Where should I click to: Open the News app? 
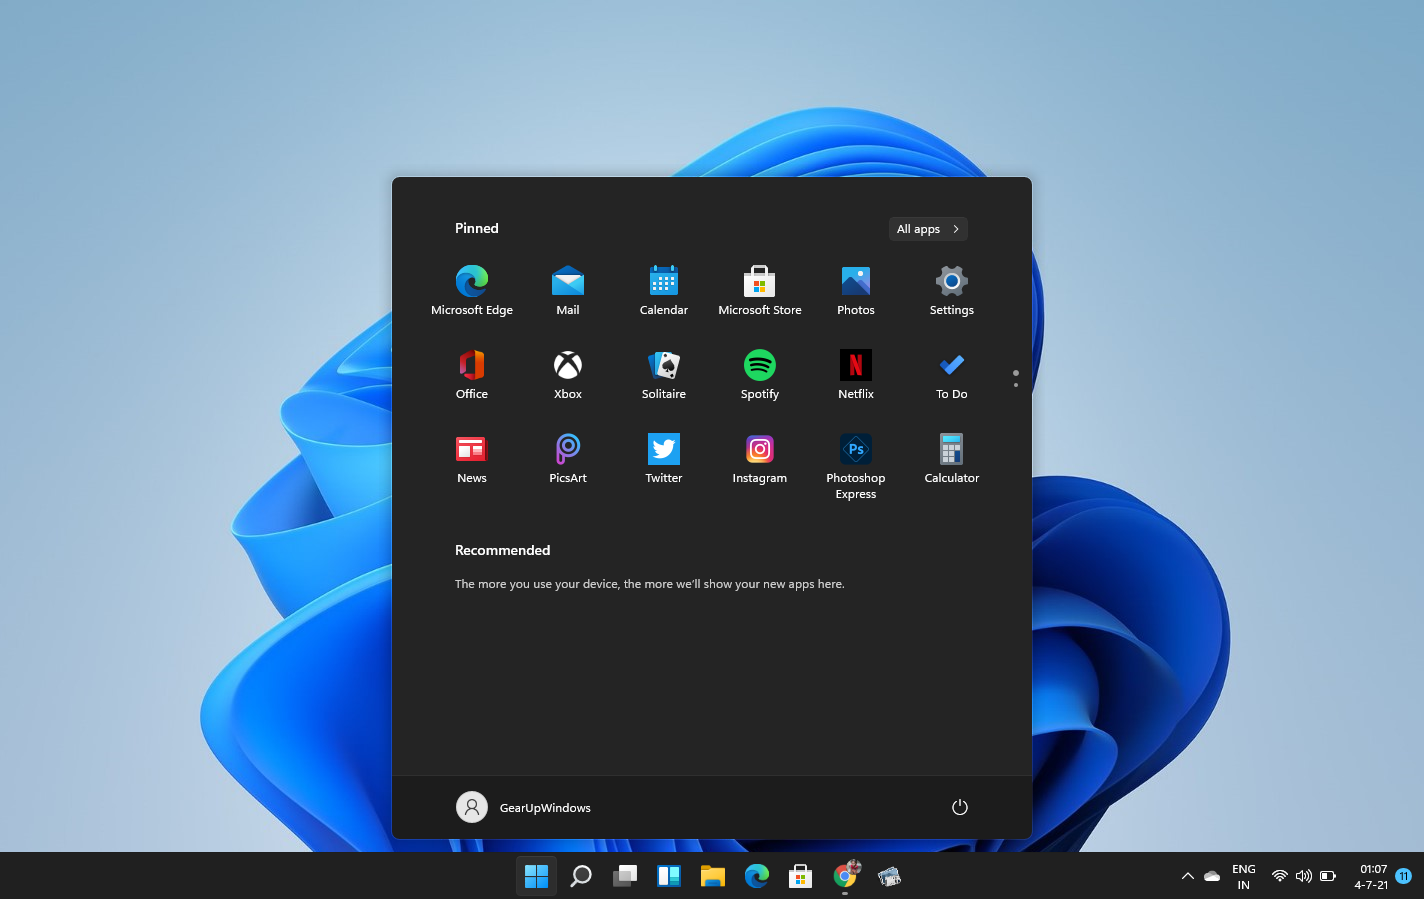point(472,459)
